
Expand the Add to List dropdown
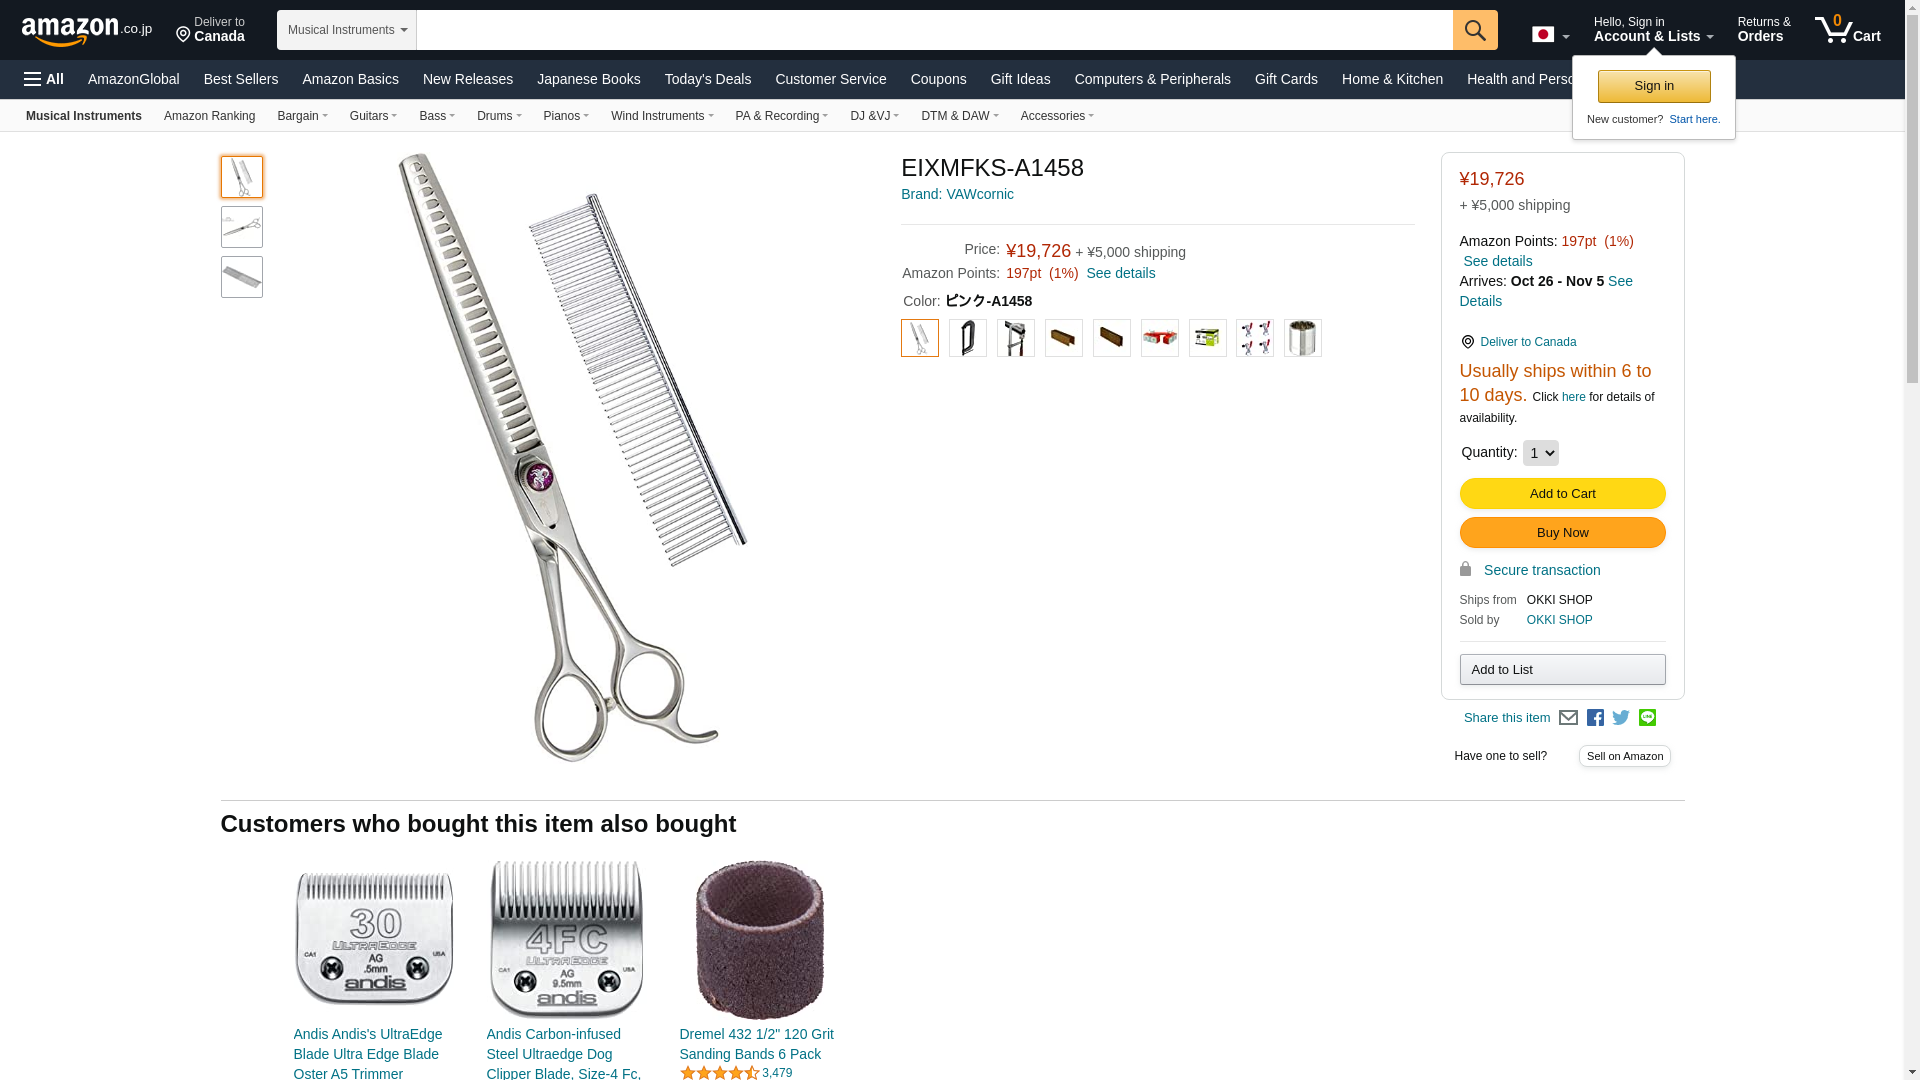(1562, 669)
